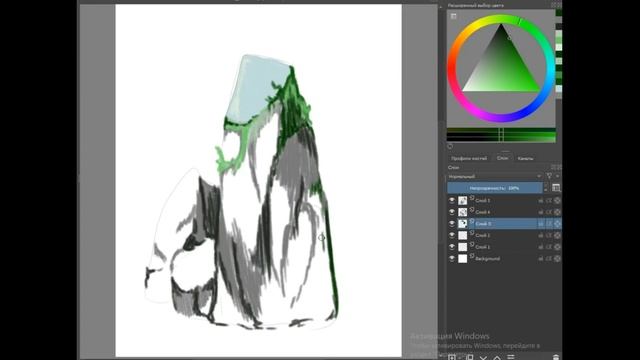
Task: Toggle visibility of the topmost layer
Action: tap(452, 200)
